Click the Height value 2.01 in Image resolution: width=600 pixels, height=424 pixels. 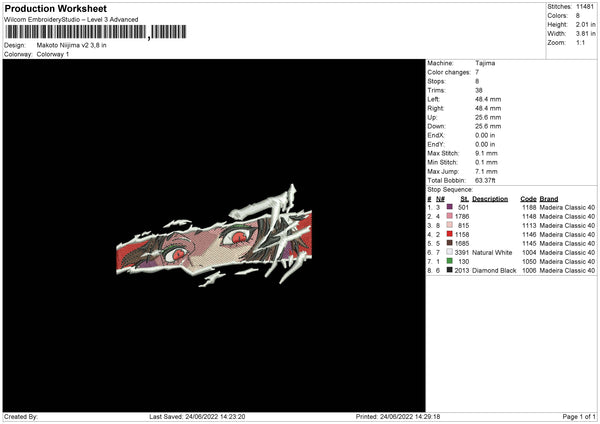pyautogui.click(x=585, y=24)
